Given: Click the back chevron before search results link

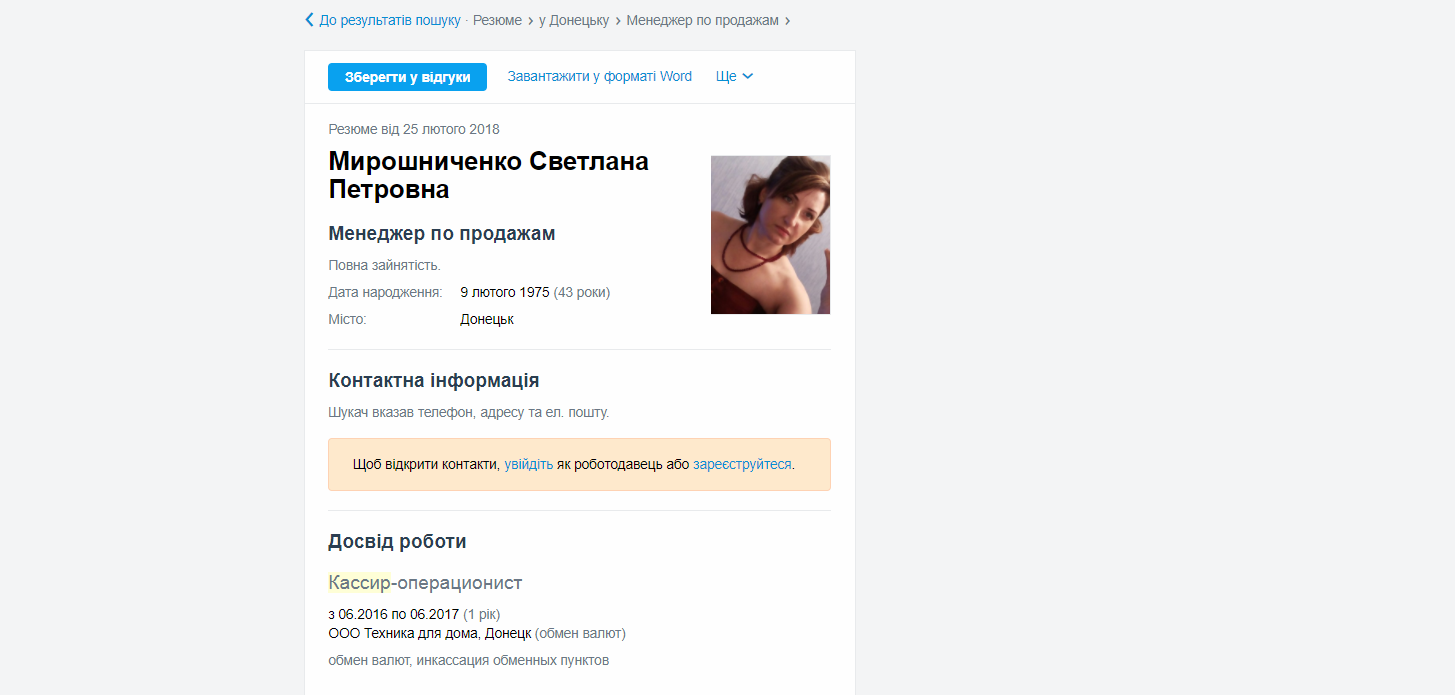Looking at the screenshot, I should (x=310, y=20).
